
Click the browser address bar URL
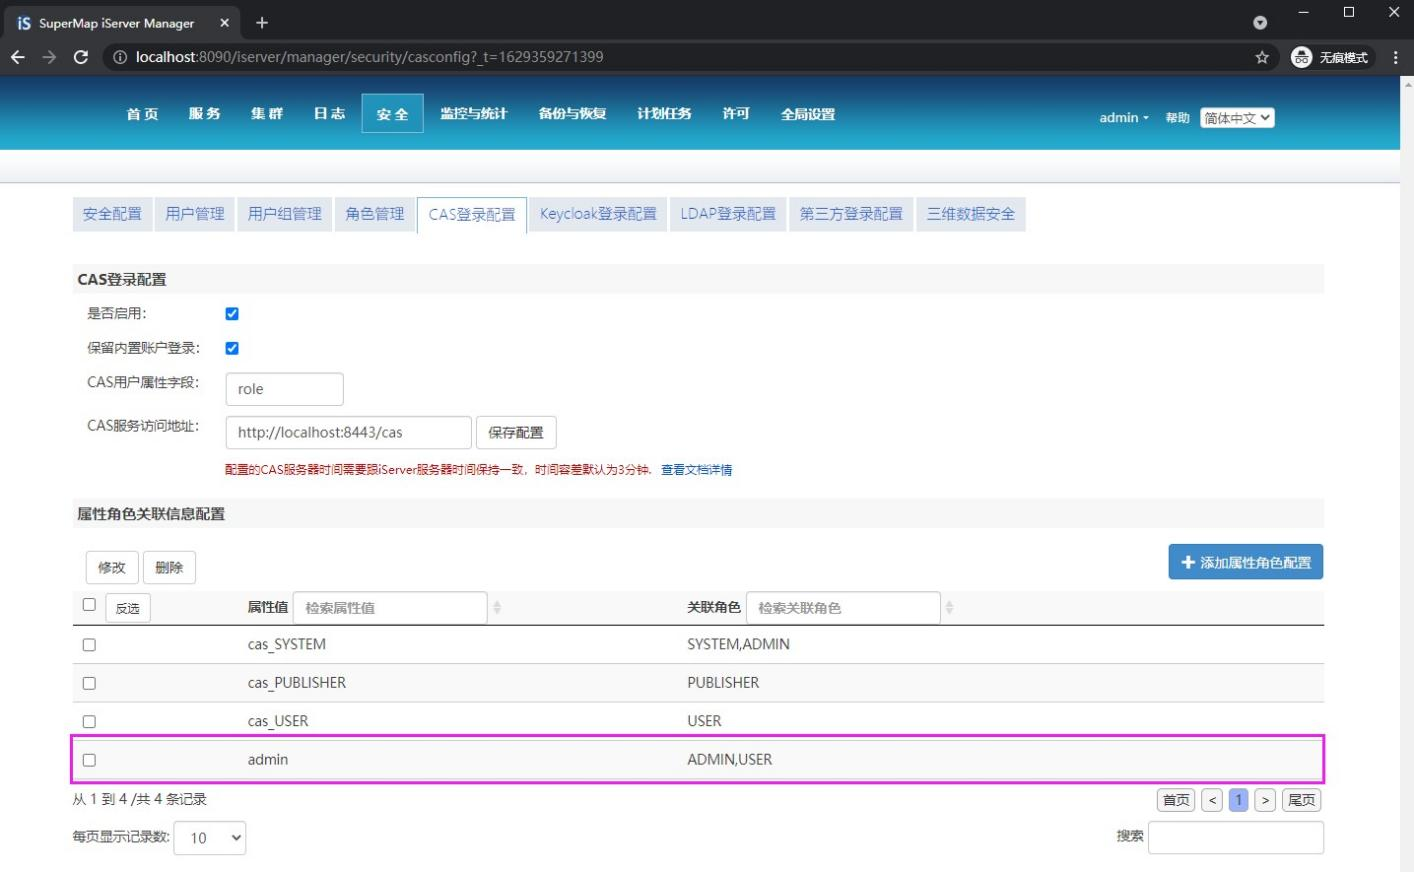tap(370, 57)
